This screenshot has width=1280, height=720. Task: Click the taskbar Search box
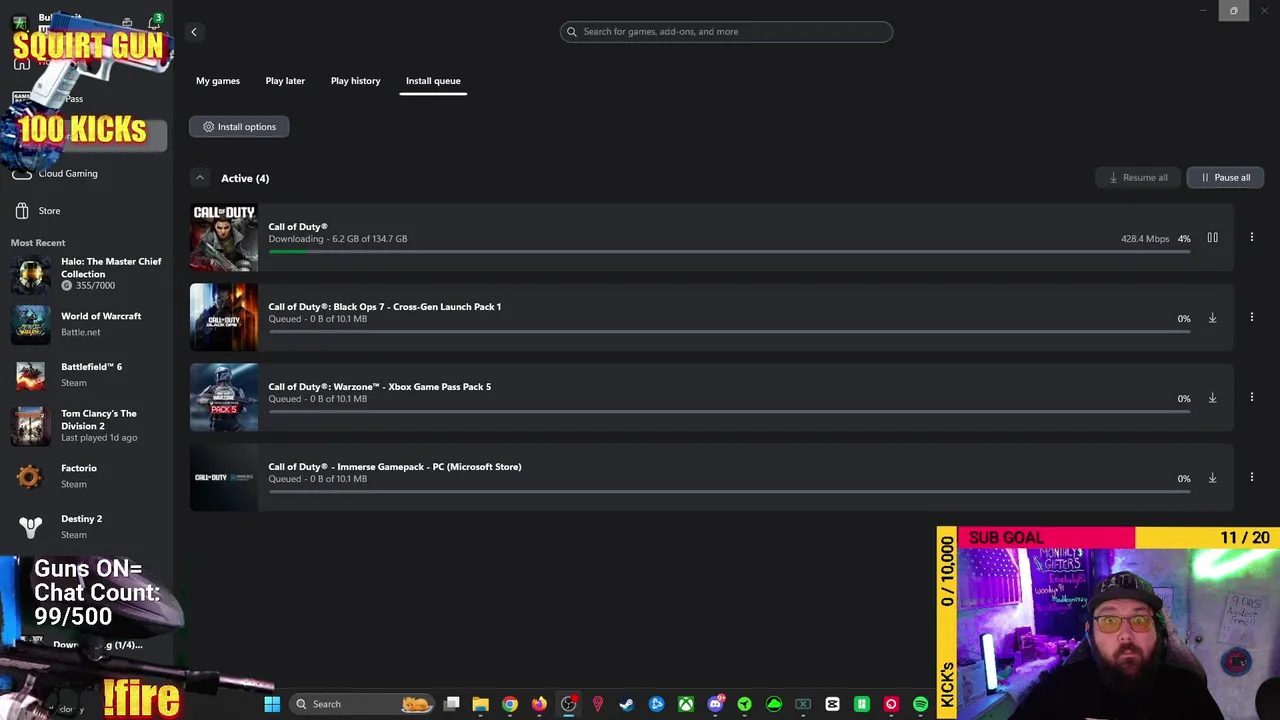362,704
